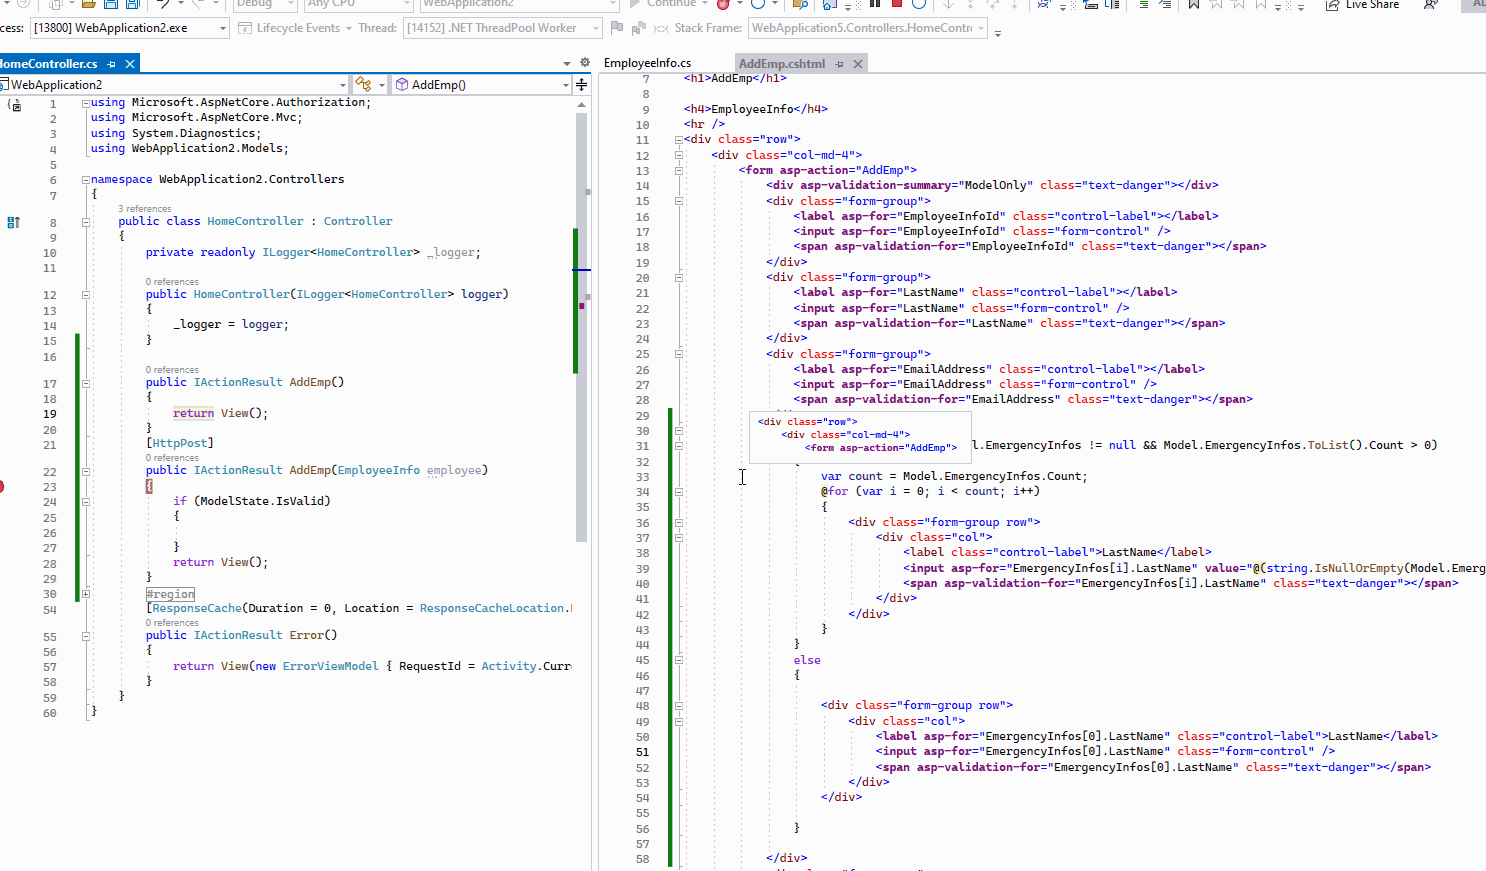Switch to the EmployeeInfo.cs tab
The width and height of the screenshot is (1486, 871).
(647, 63)
